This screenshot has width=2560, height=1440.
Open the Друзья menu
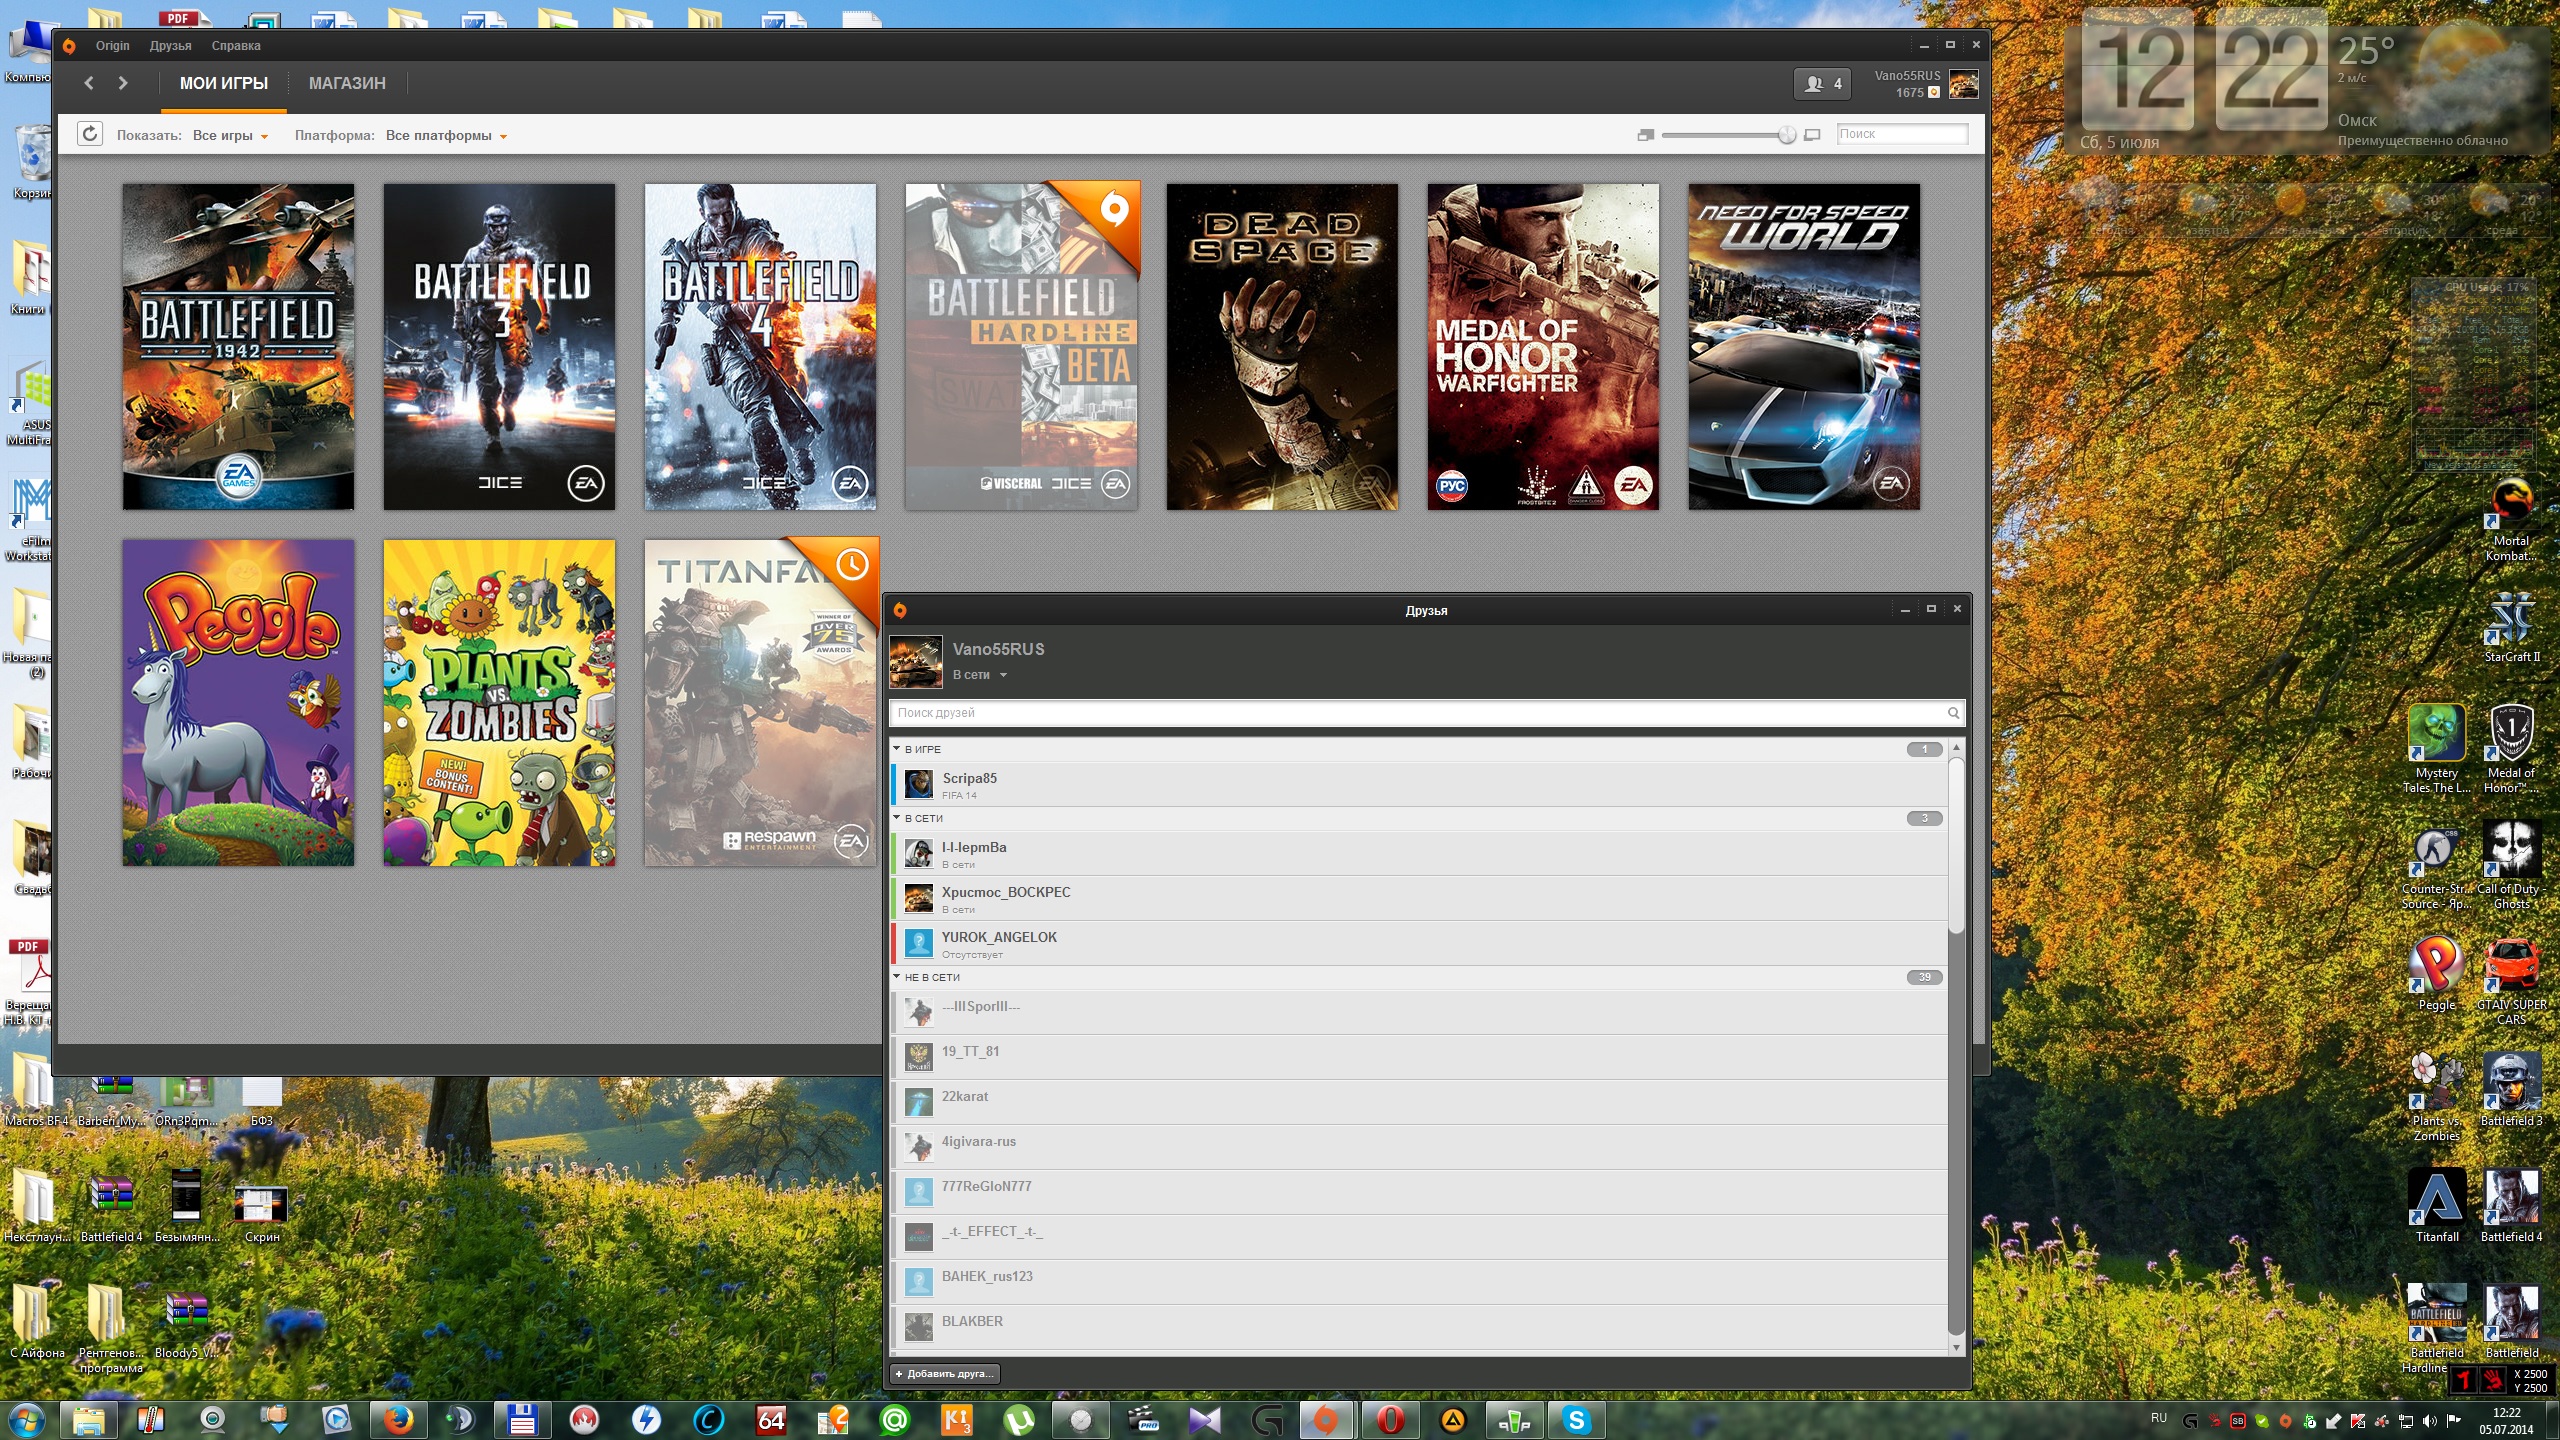pos(171,46)
